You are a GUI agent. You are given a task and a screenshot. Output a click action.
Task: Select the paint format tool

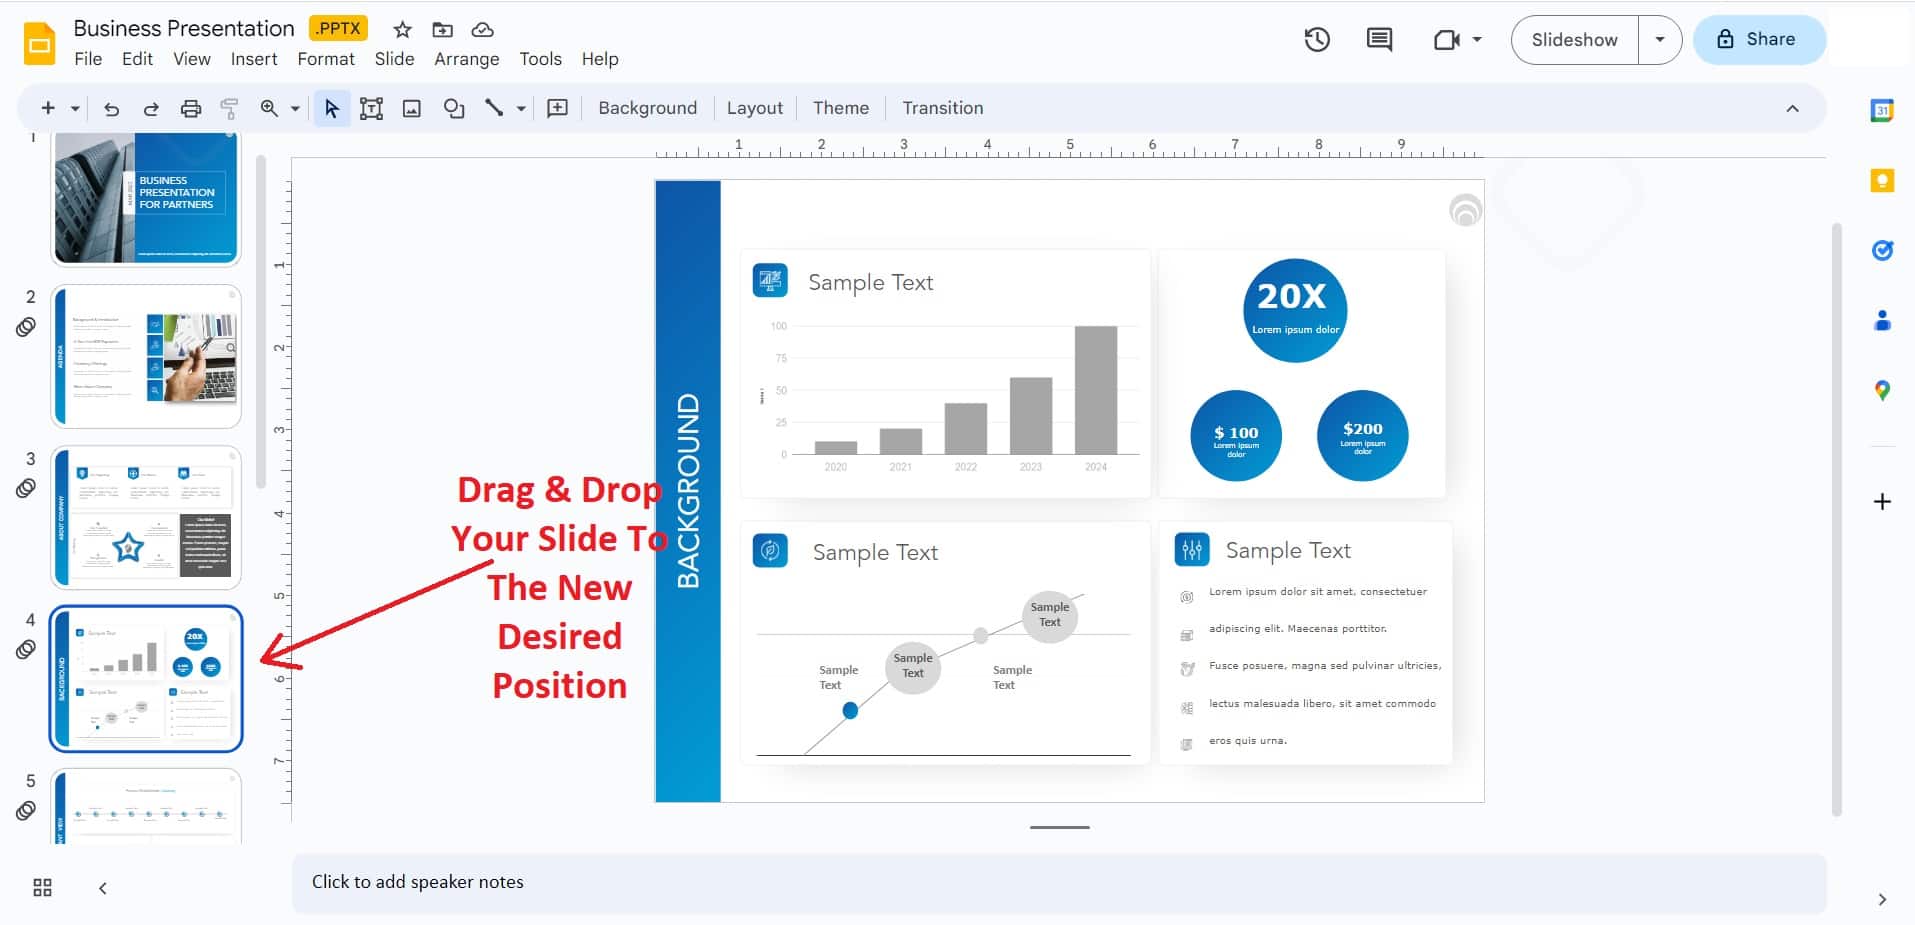tap(230, 108)
